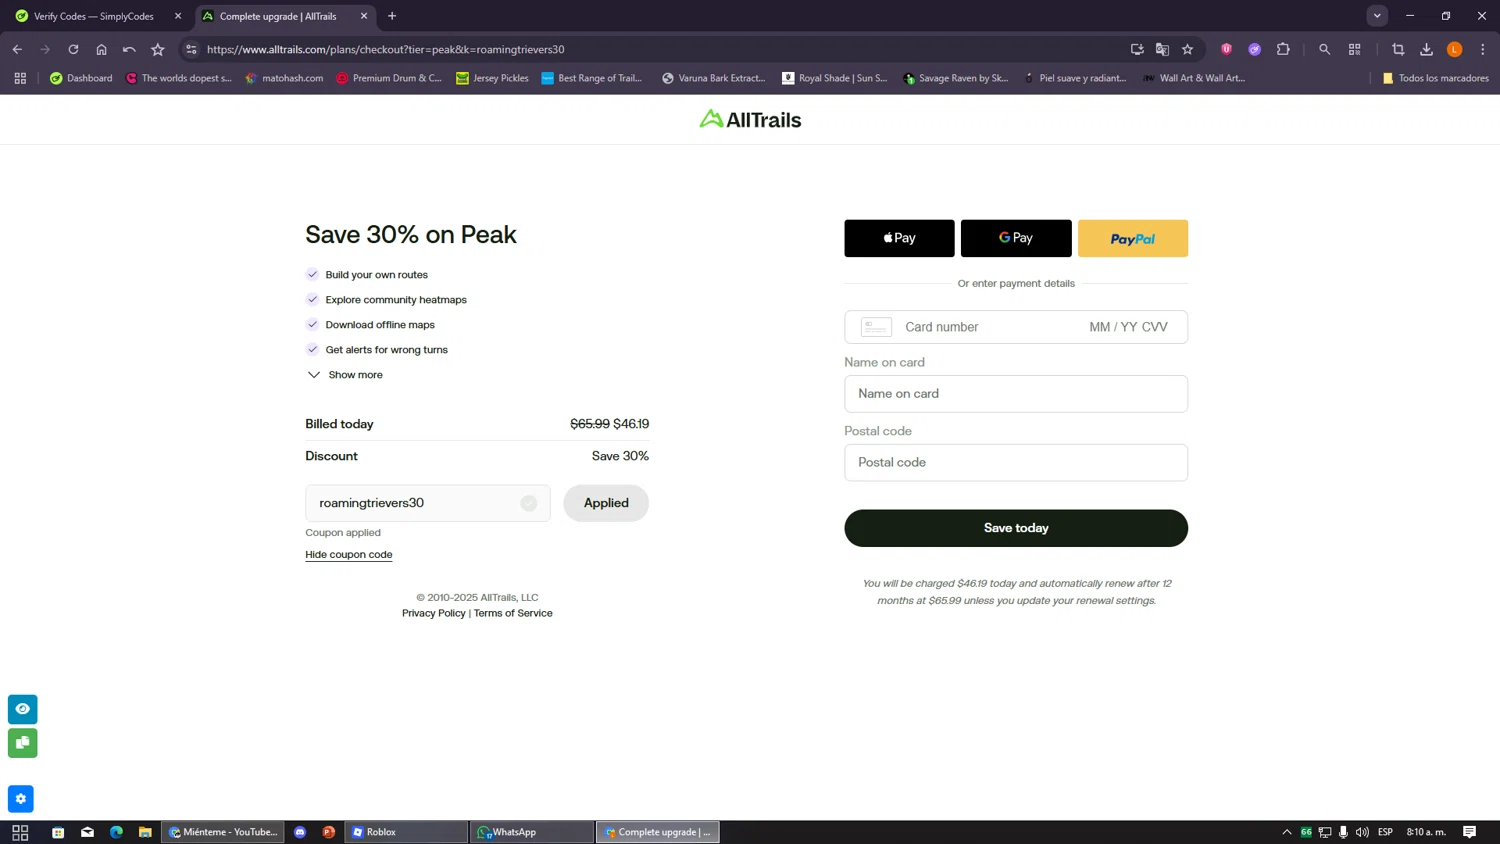Click the MM / YY expiry field
This screenshot has height=844, width=1500.
(1113, 327)
